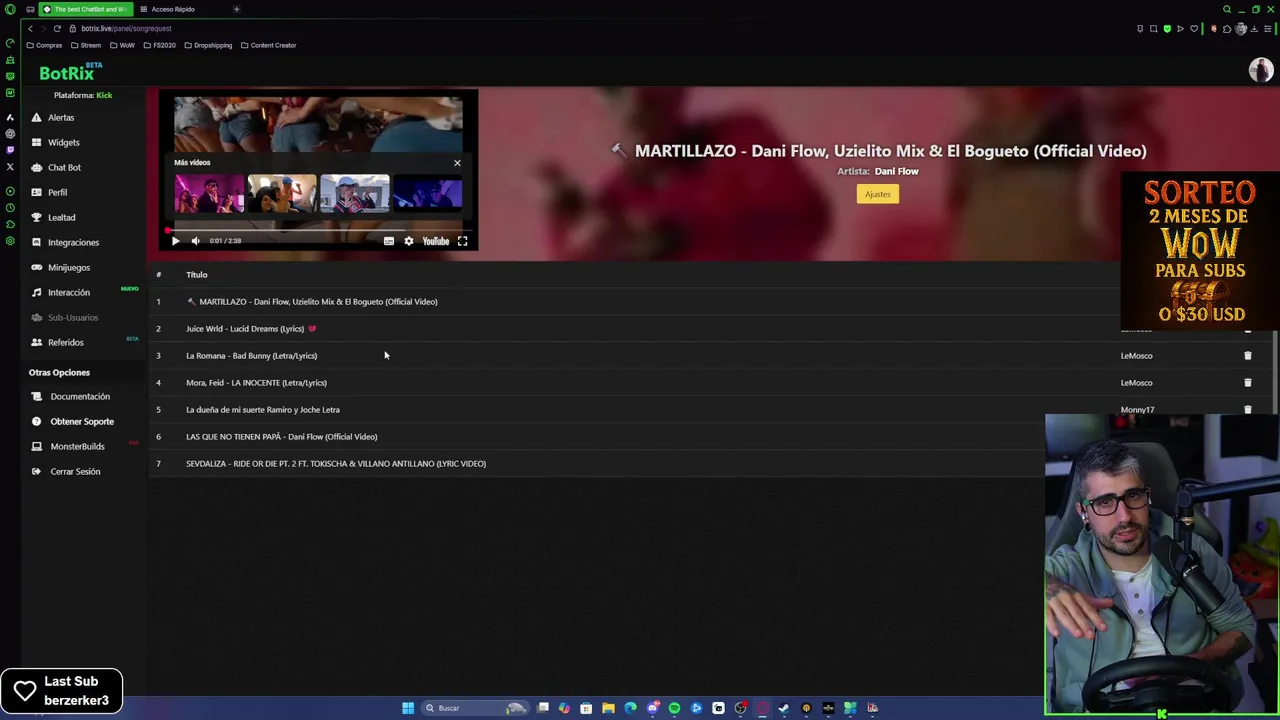Open the Interacción section

(x=68, y=292)
